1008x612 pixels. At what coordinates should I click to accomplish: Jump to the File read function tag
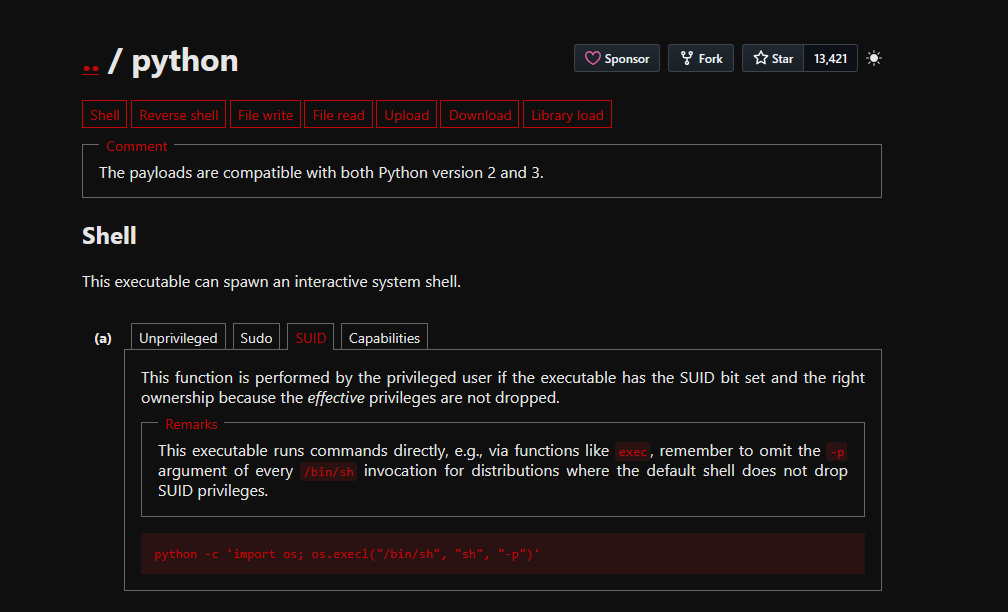click(338, 114)
